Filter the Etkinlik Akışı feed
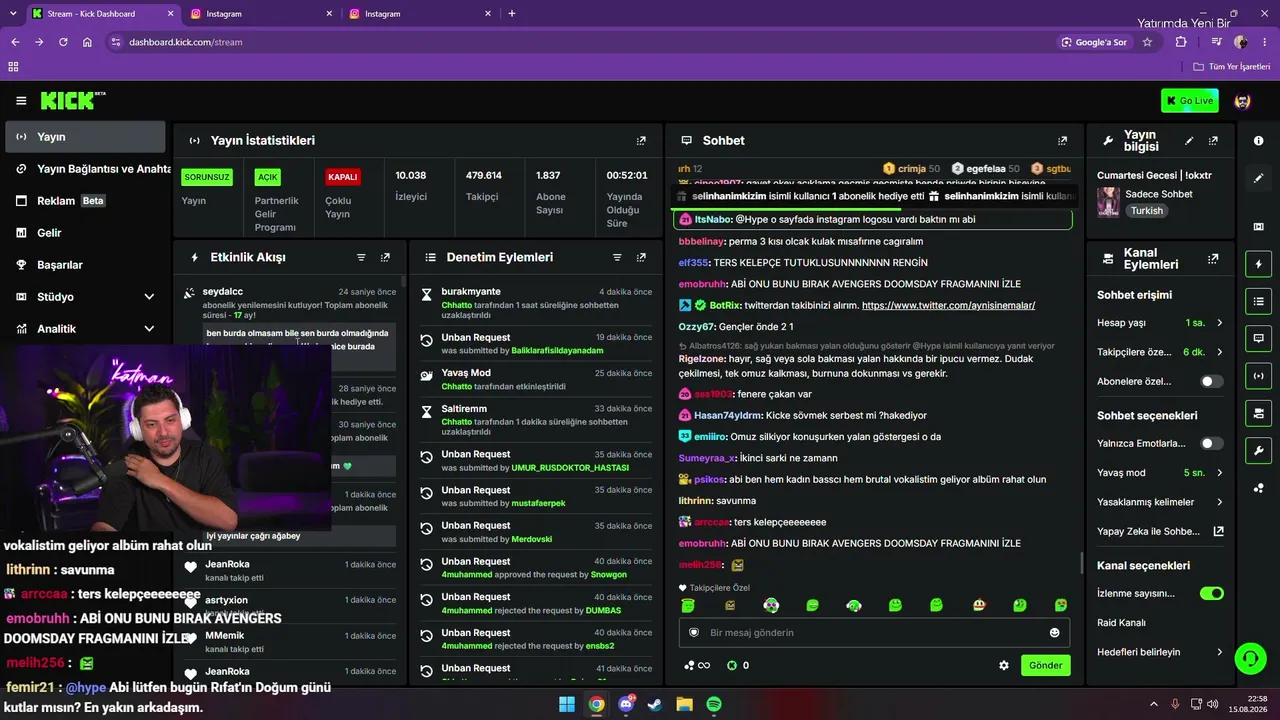The height and width of the screenshot is (720, 1280). click(362, 257)
